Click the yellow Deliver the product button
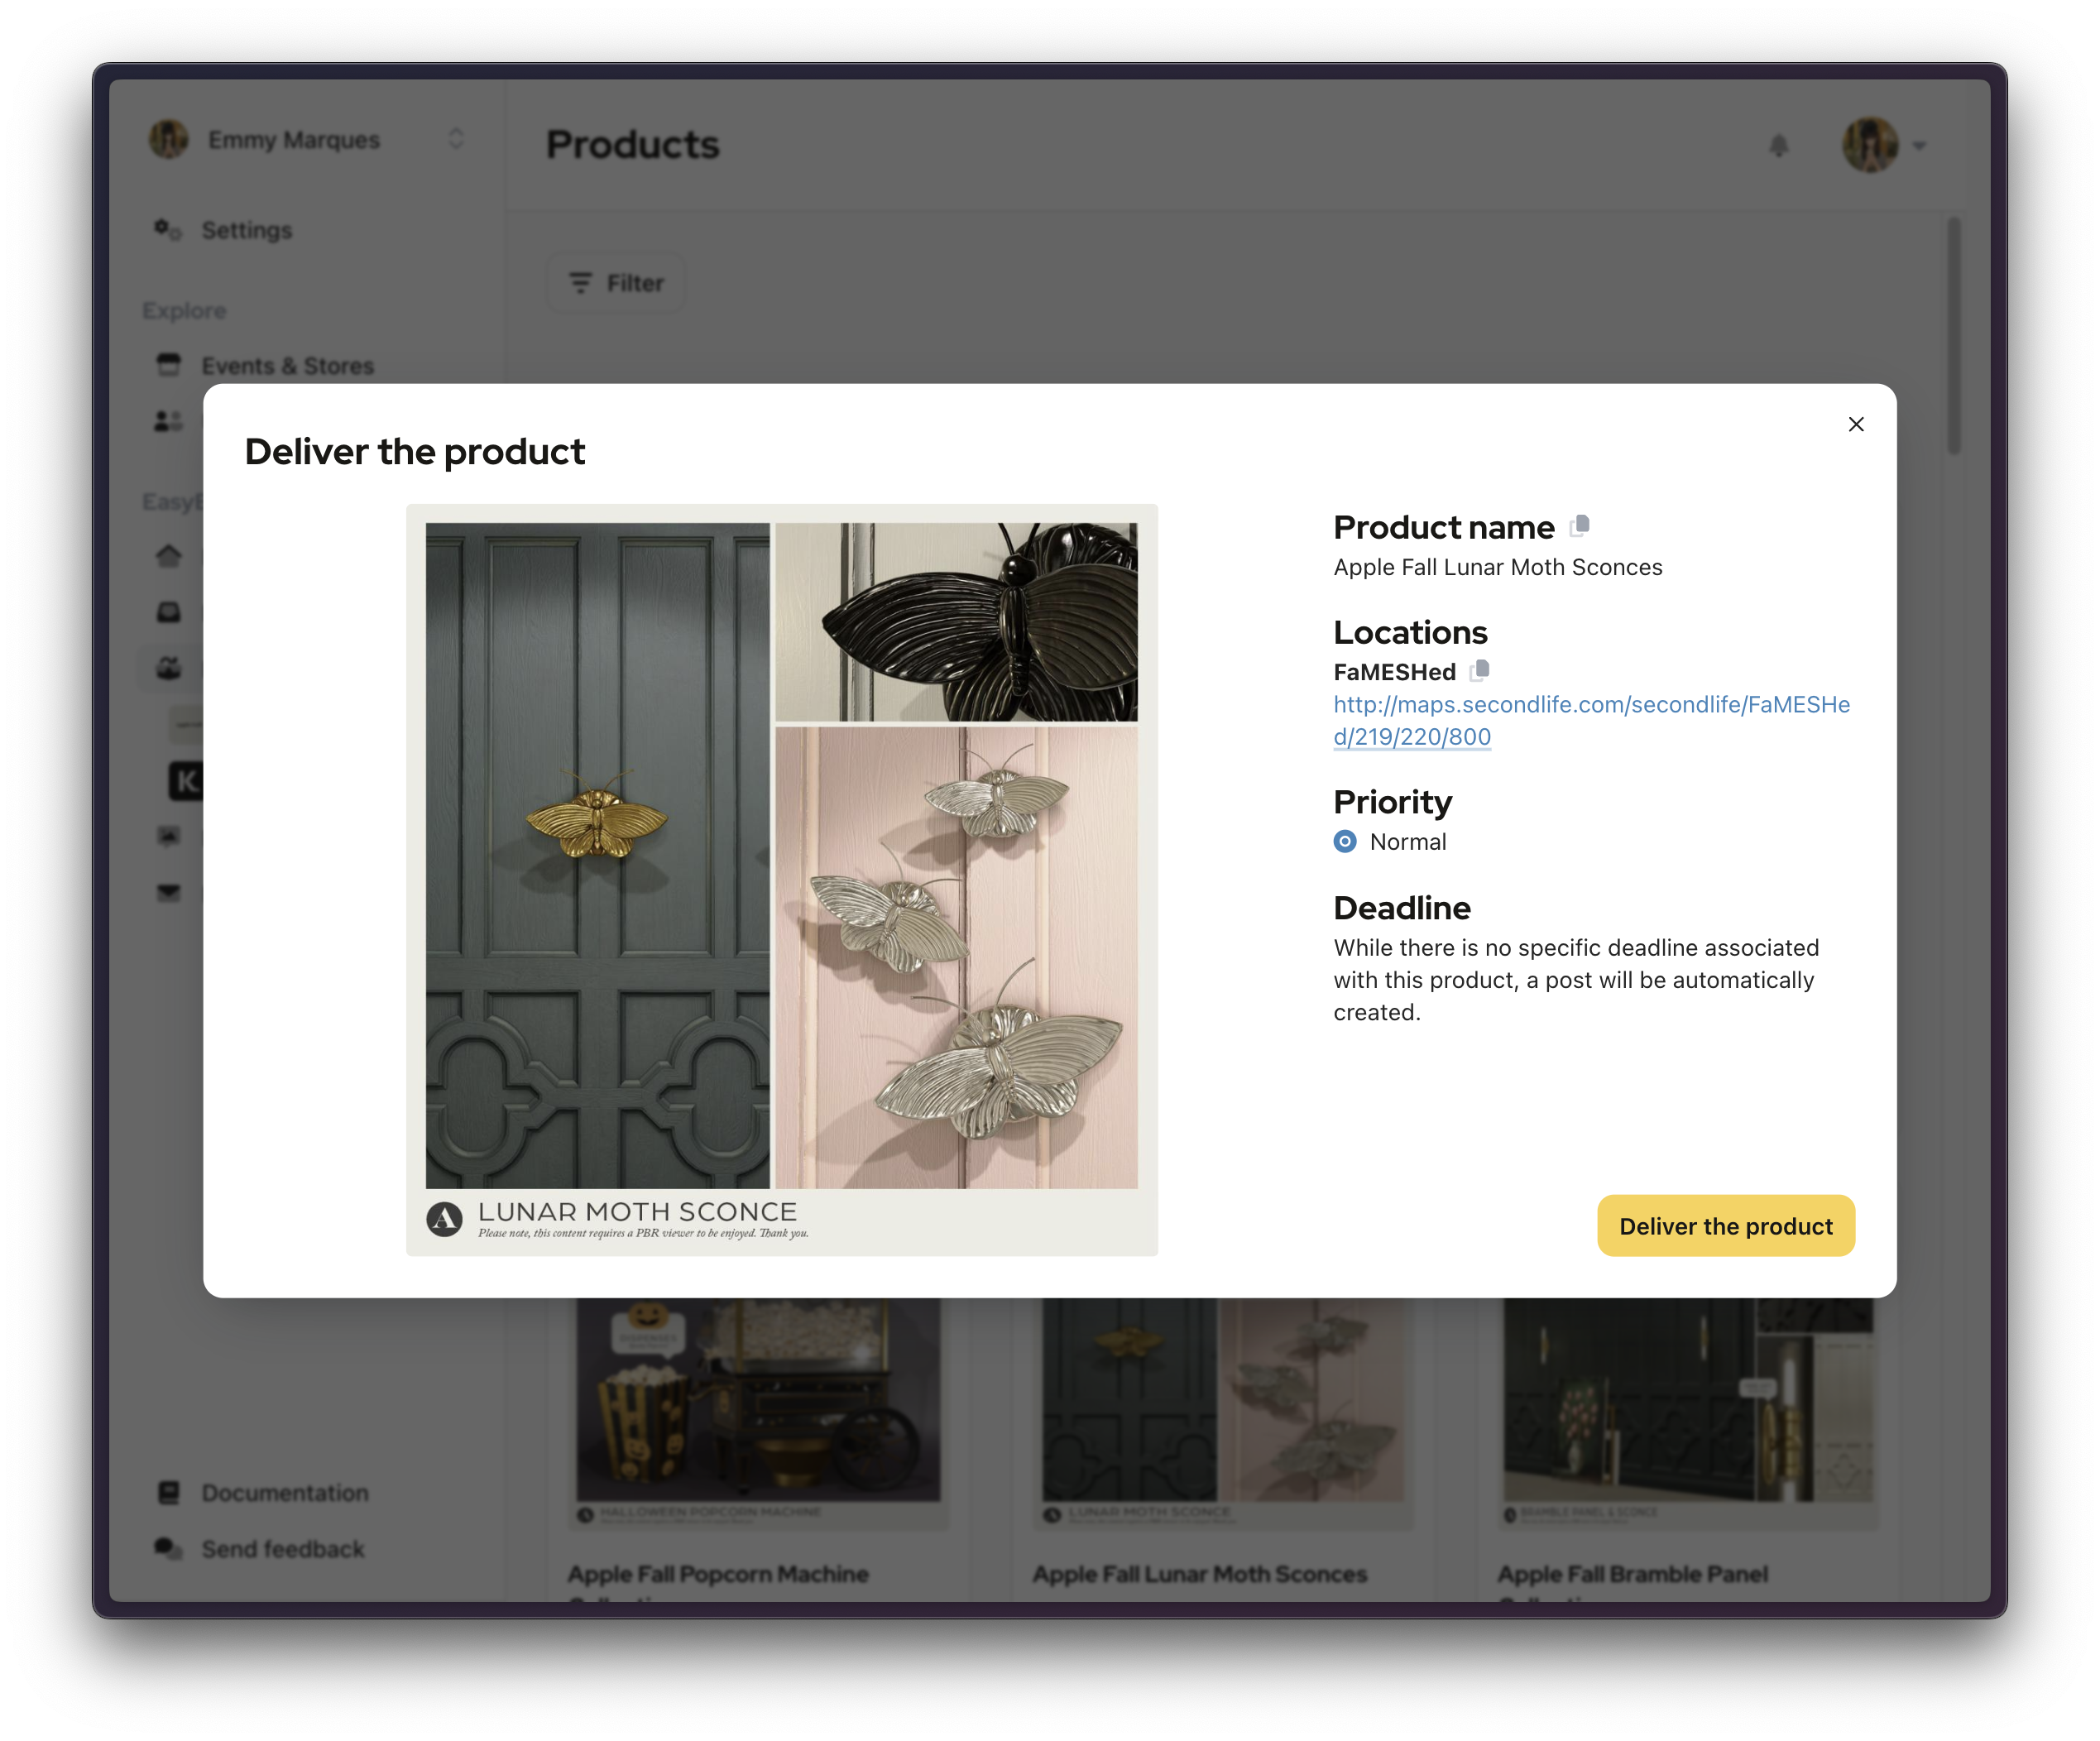Screen dimensions: 2100x1741 [1725, 1226]
